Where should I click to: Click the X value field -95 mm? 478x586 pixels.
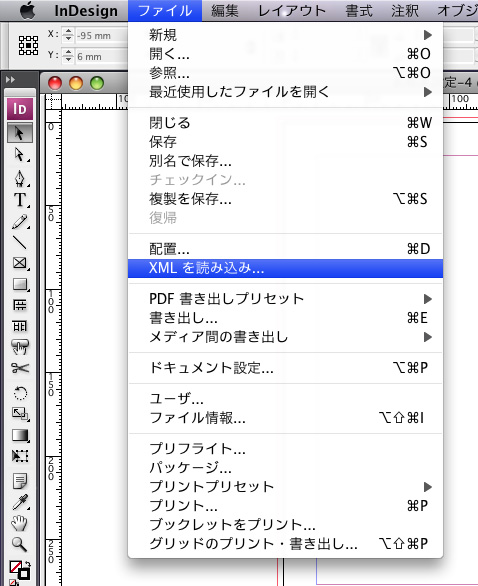101,36
